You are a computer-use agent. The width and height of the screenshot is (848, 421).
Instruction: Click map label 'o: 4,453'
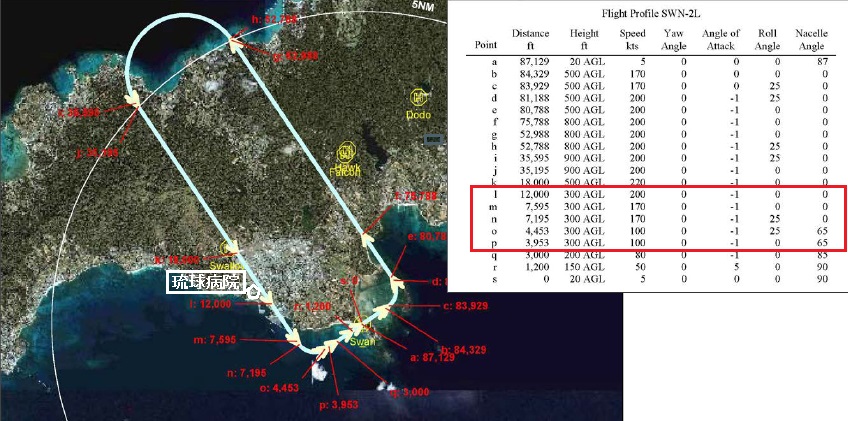tap(279, 388)
